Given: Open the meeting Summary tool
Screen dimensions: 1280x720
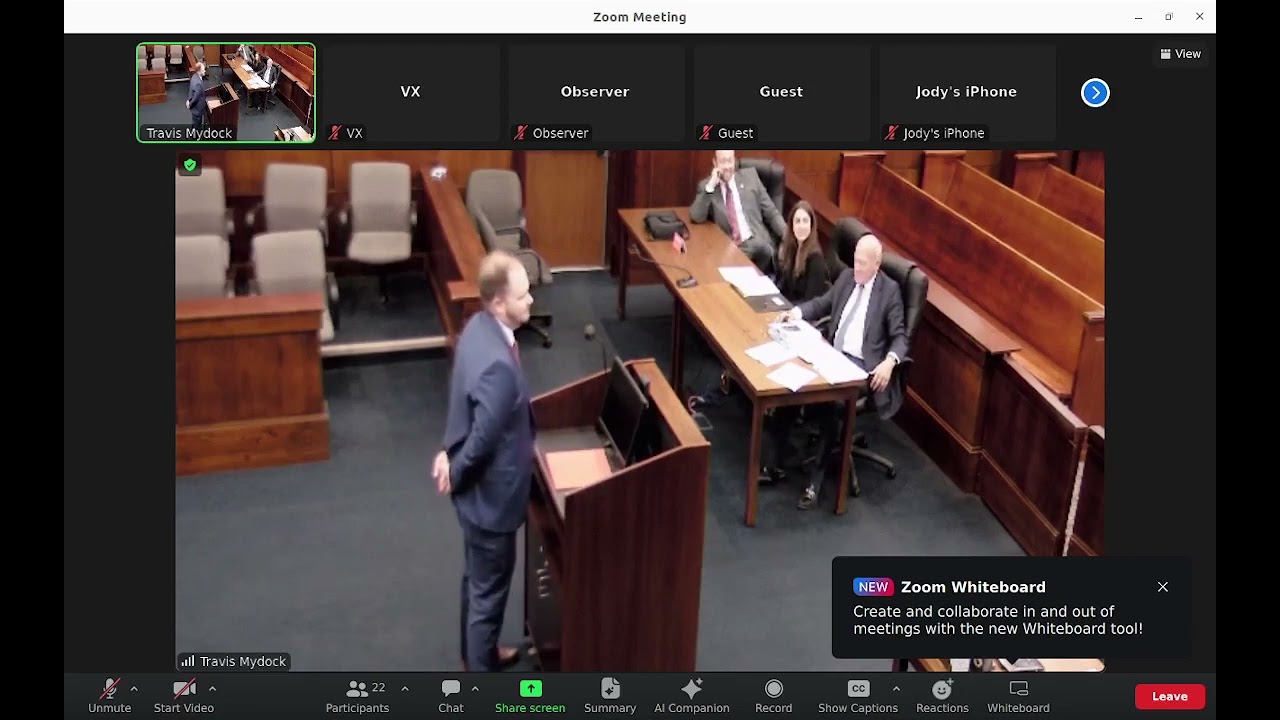Looking at the screenshot, I should [x=610, y=697].
